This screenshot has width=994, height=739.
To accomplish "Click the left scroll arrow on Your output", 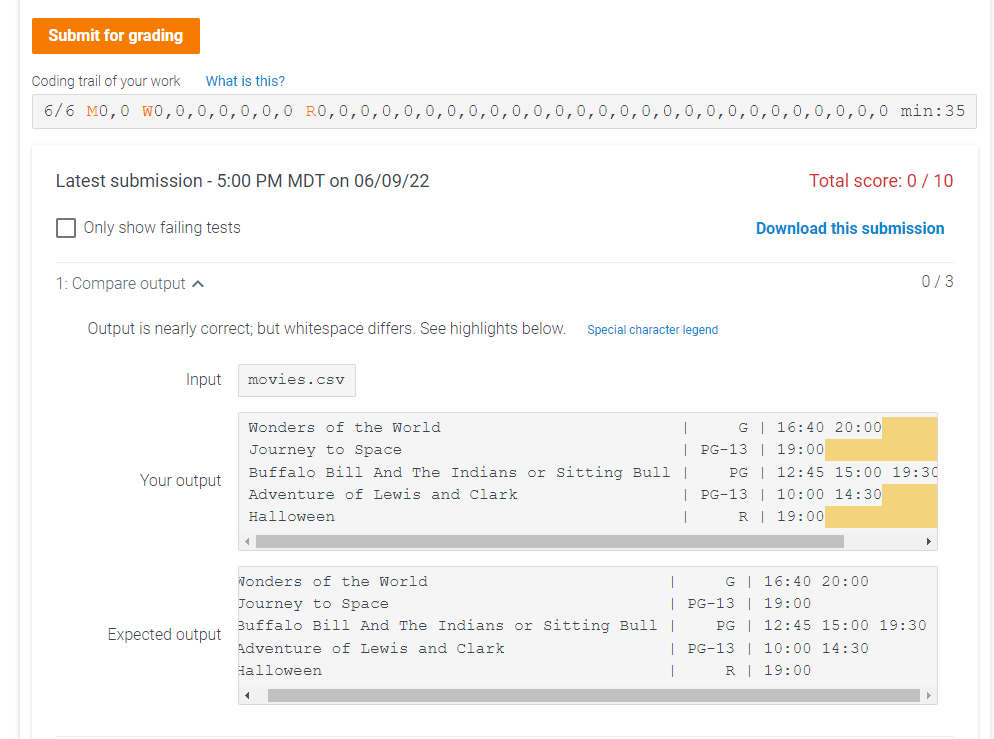I will 247,540.
